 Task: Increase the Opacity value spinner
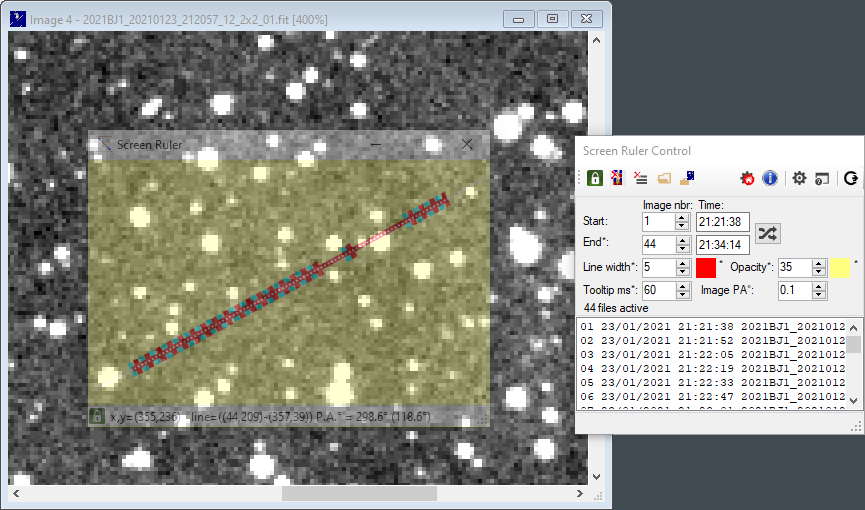[x=820, y=263]
